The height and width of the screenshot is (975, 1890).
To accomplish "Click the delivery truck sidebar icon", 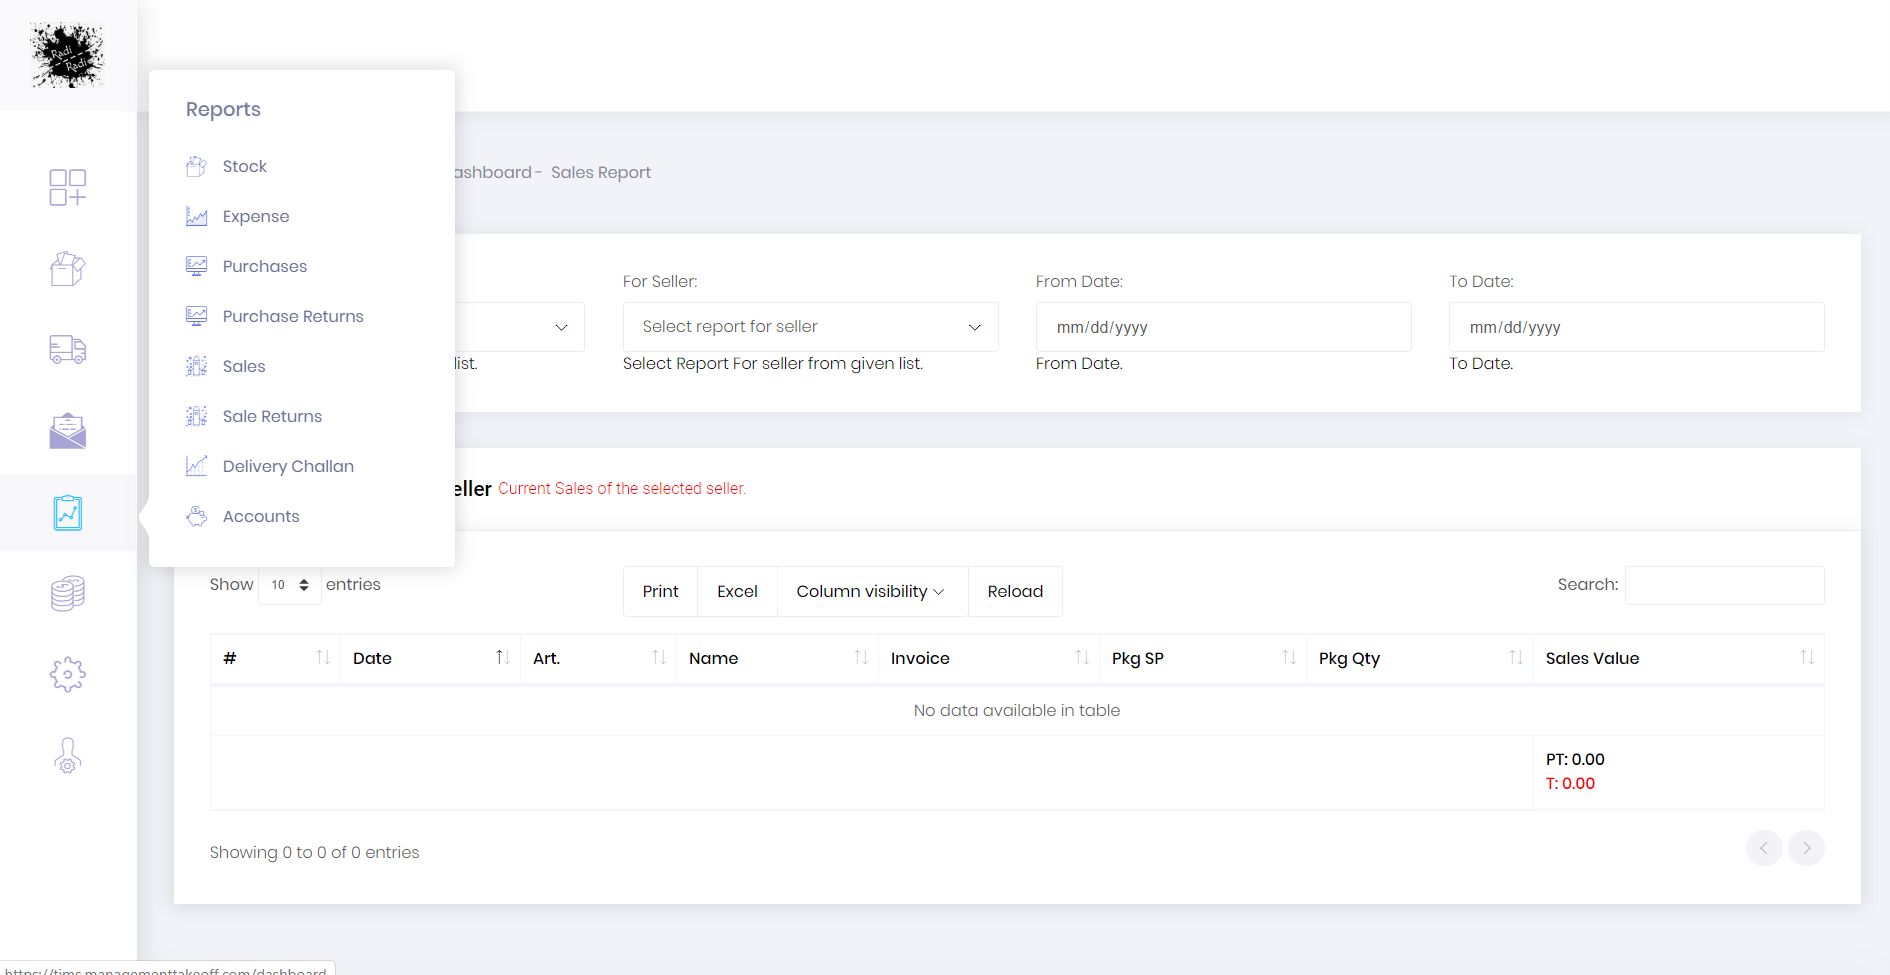I will click(x=68, y=349).
